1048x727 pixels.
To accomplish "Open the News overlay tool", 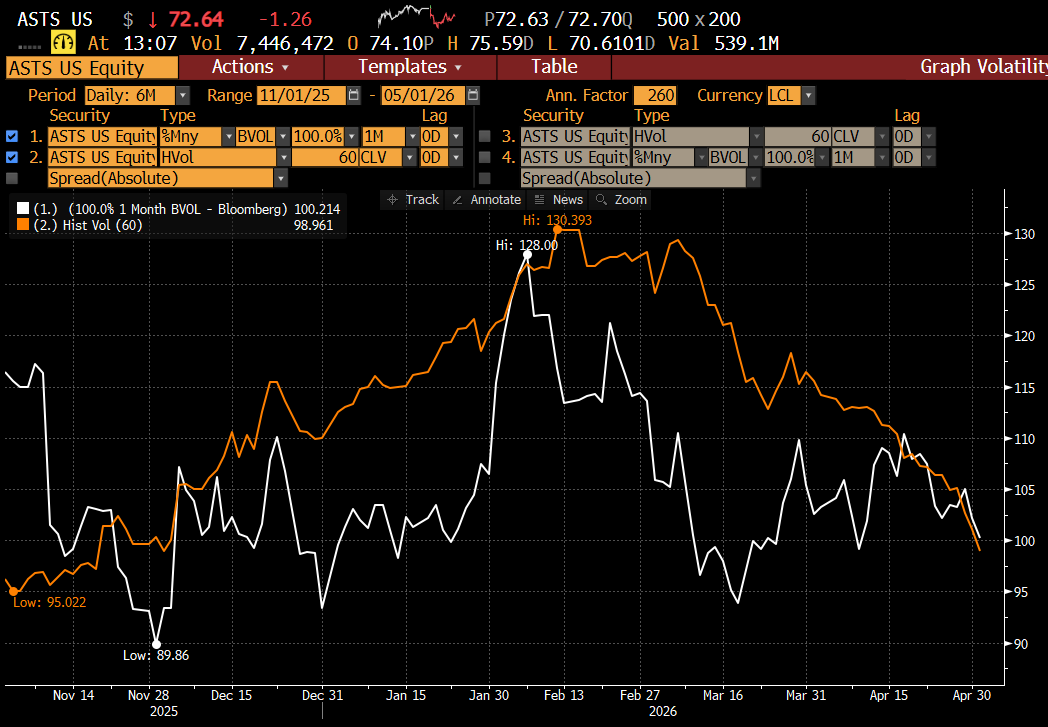I will [559, 199].
